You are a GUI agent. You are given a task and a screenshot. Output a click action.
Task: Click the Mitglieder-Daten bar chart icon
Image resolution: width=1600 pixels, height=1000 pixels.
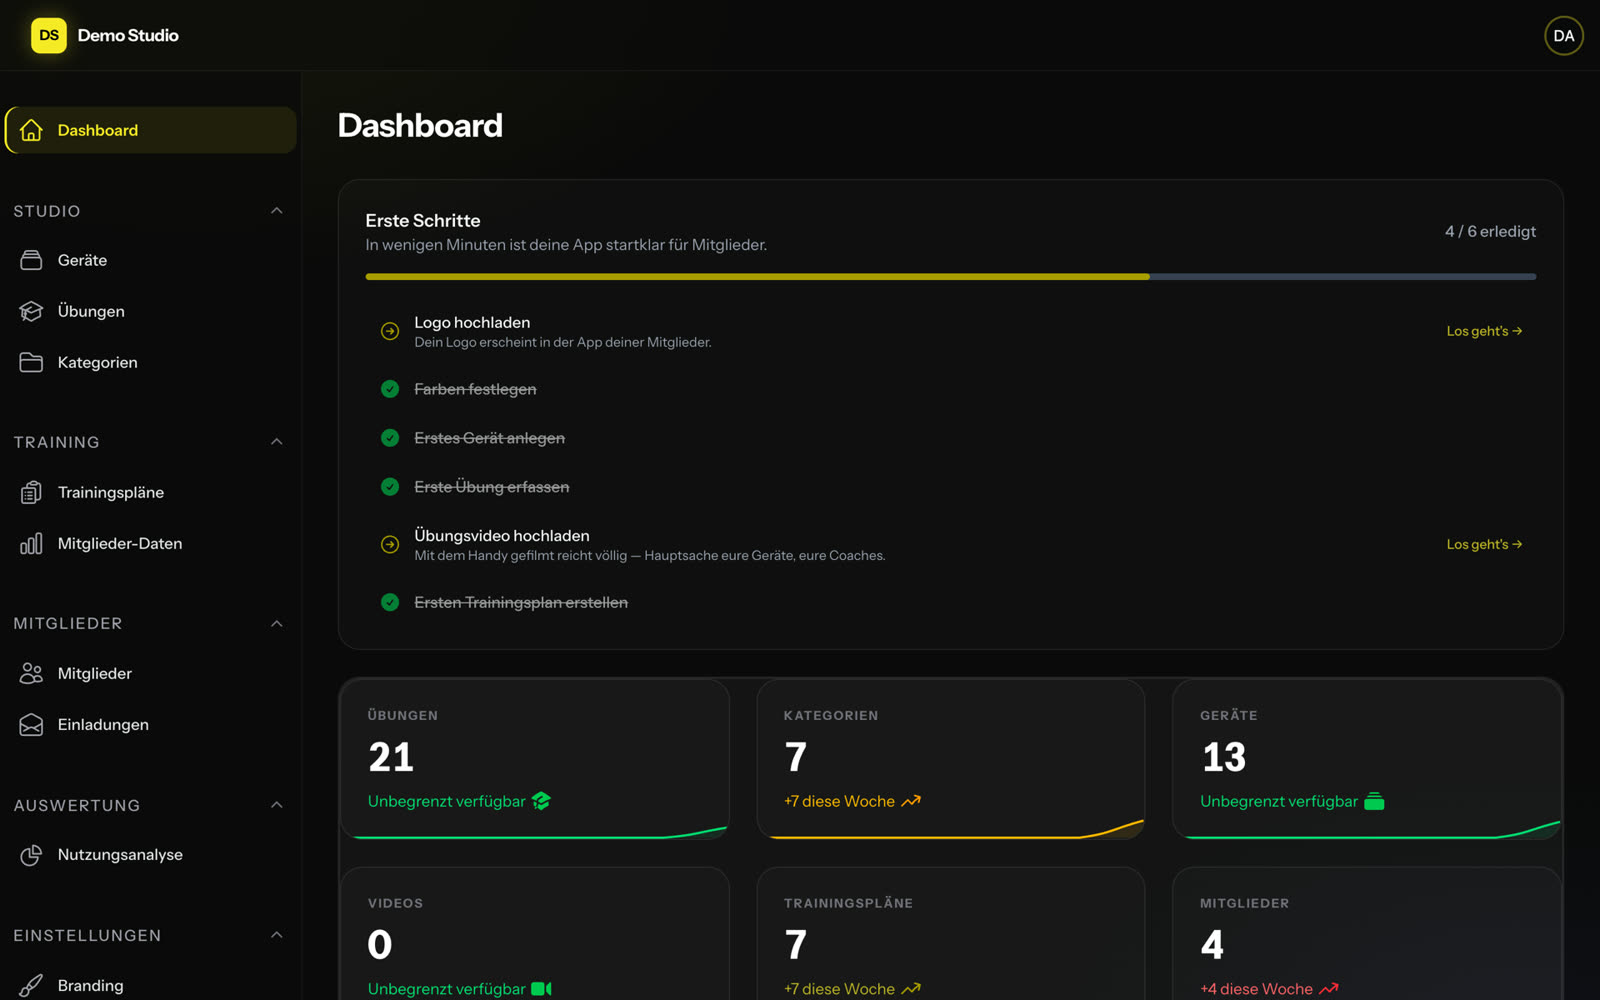point(31,543)
